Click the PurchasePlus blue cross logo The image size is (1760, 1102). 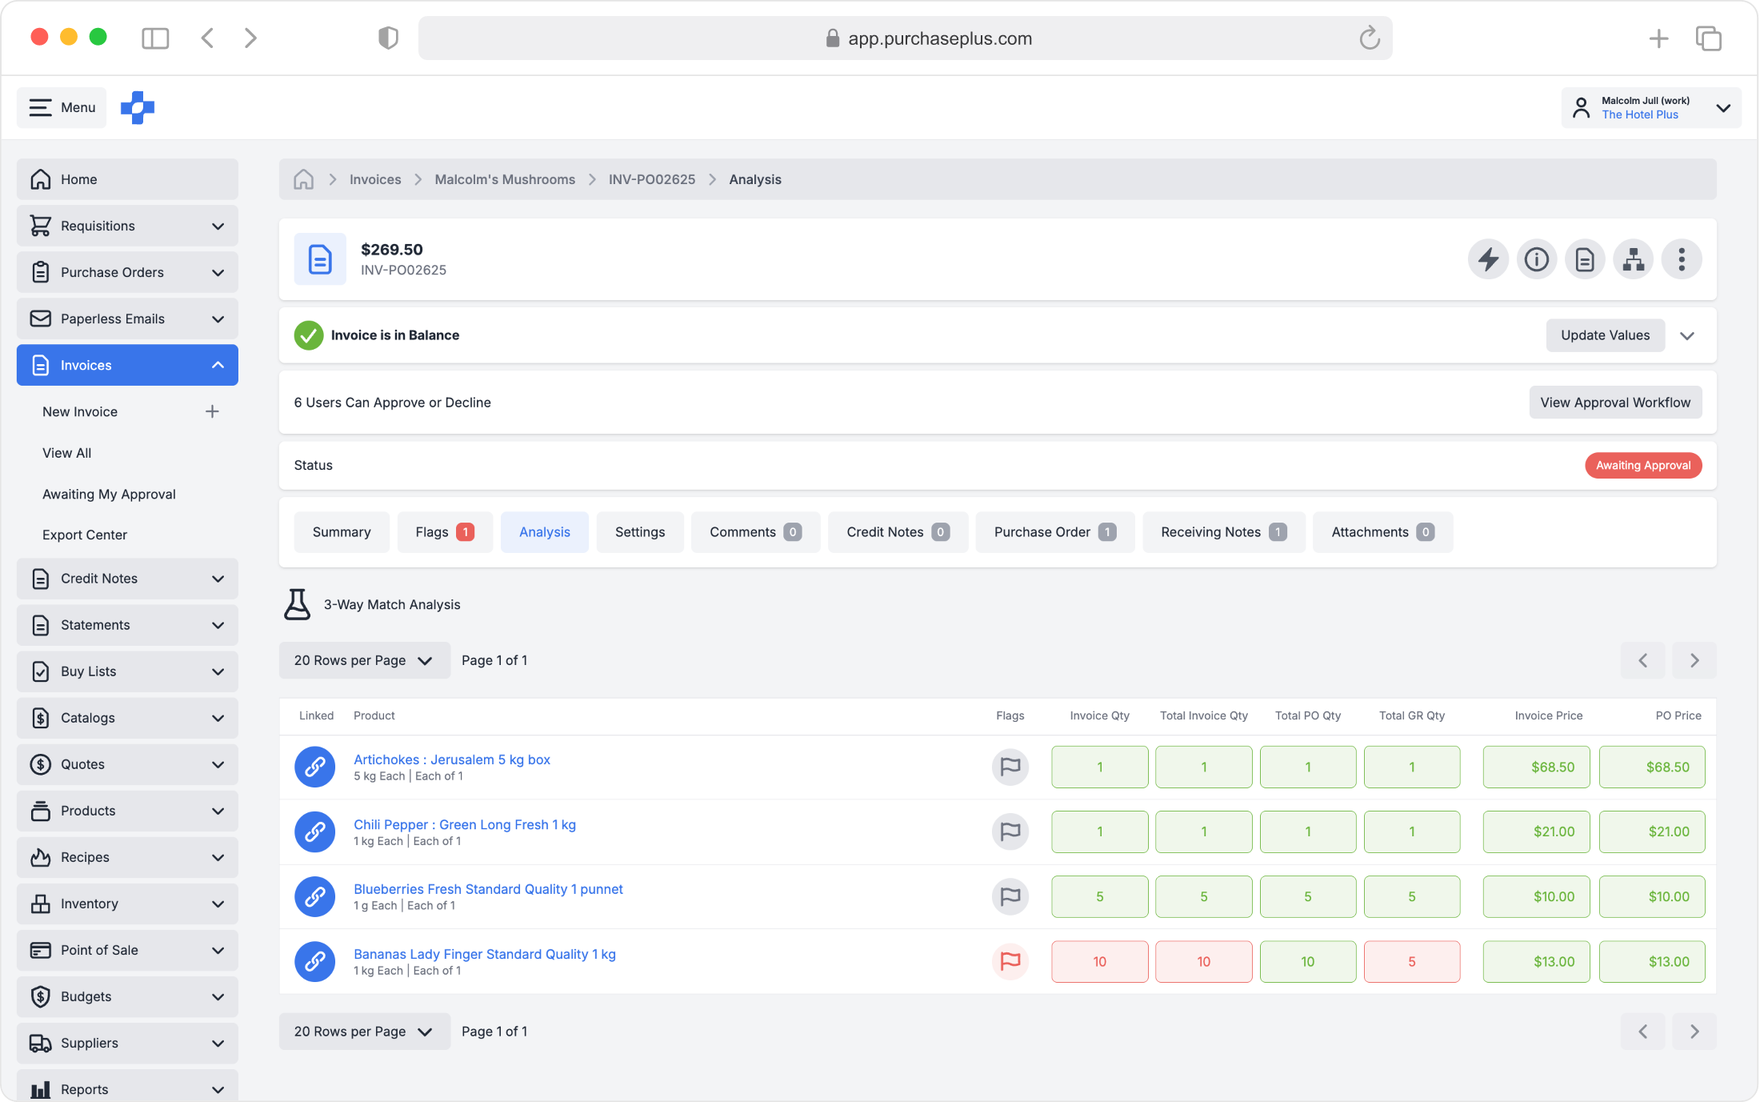coord(138,108)
